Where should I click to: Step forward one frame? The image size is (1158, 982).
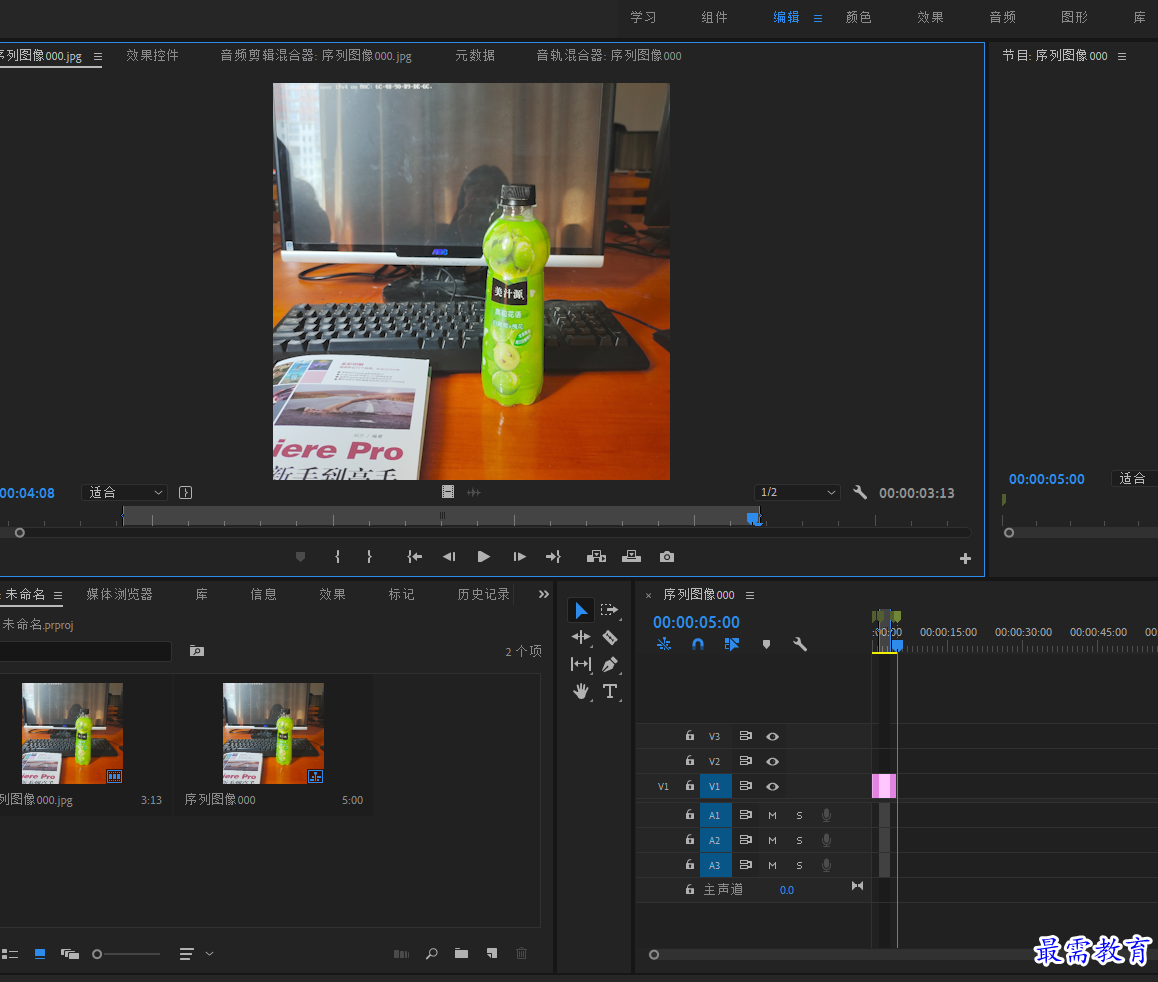click(519, 557)
